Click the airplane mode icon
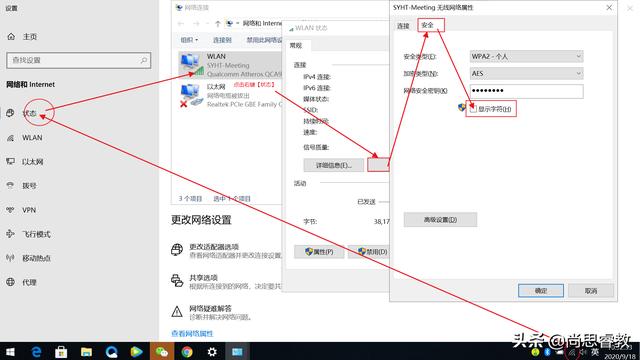Screen dimensions: 640x360 click(11, 234)
